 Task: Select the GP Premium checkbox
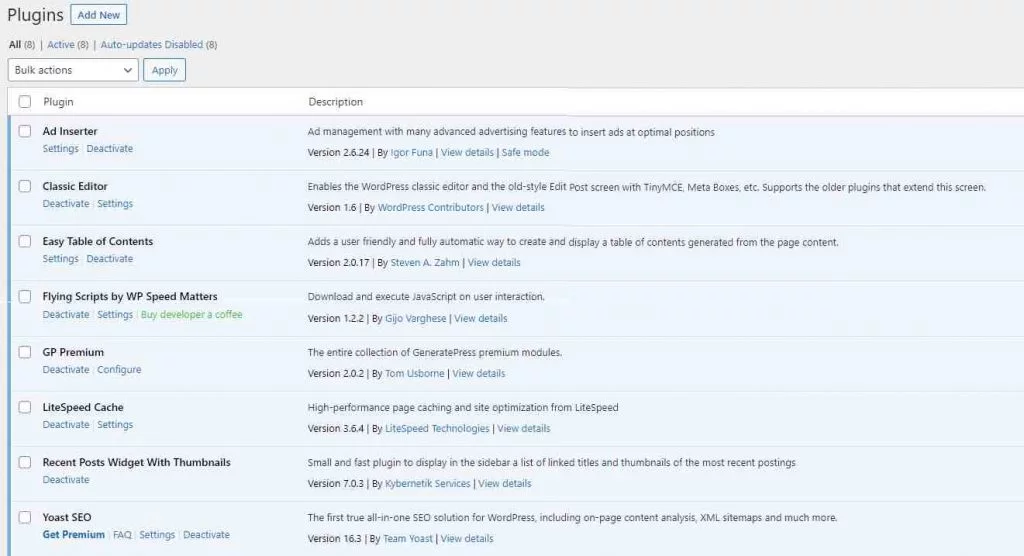pyautogui.click(x=25, y=352)
